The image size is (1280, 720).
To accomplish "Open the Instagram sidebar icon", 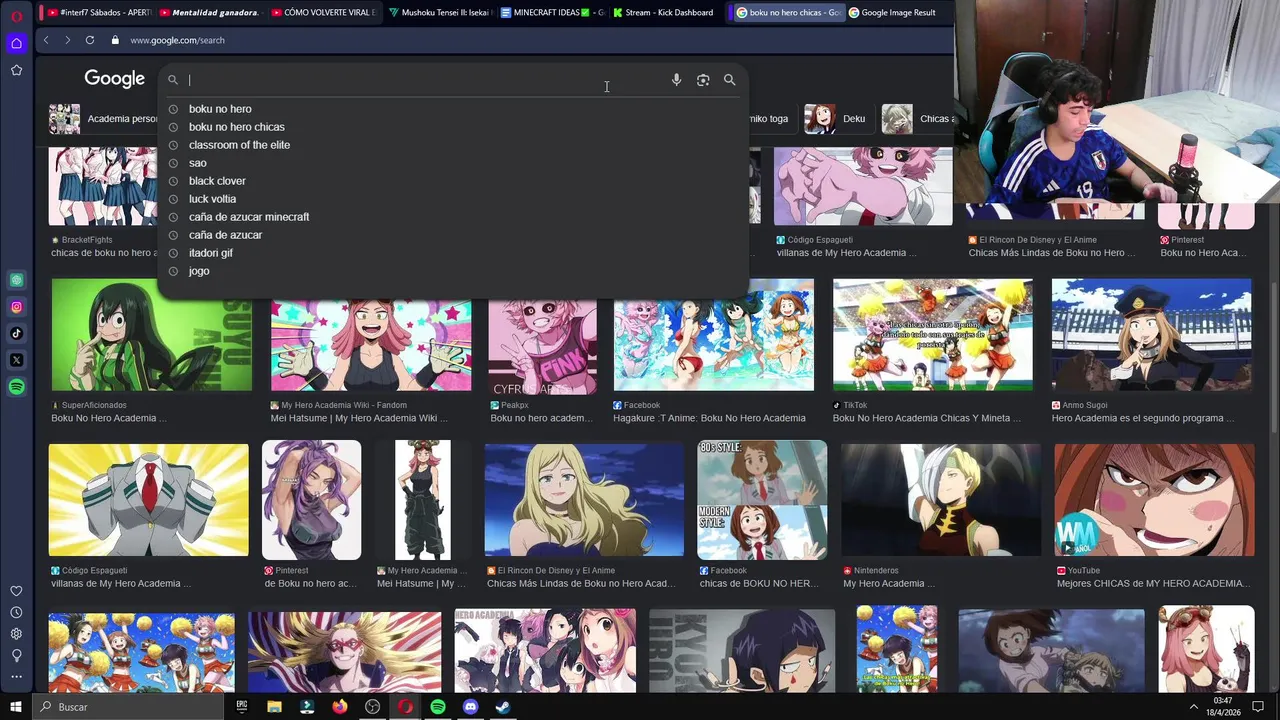I will (16, 307).
